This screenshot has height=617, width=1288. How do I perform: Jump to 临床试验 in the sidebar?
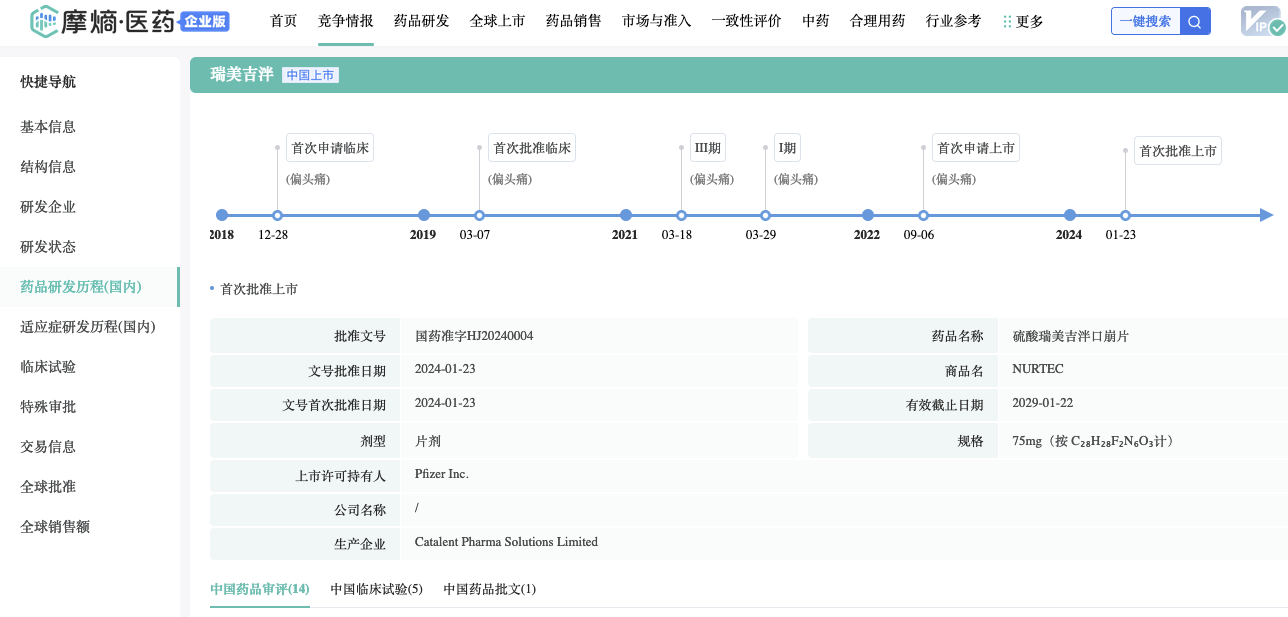click(48, 367)
